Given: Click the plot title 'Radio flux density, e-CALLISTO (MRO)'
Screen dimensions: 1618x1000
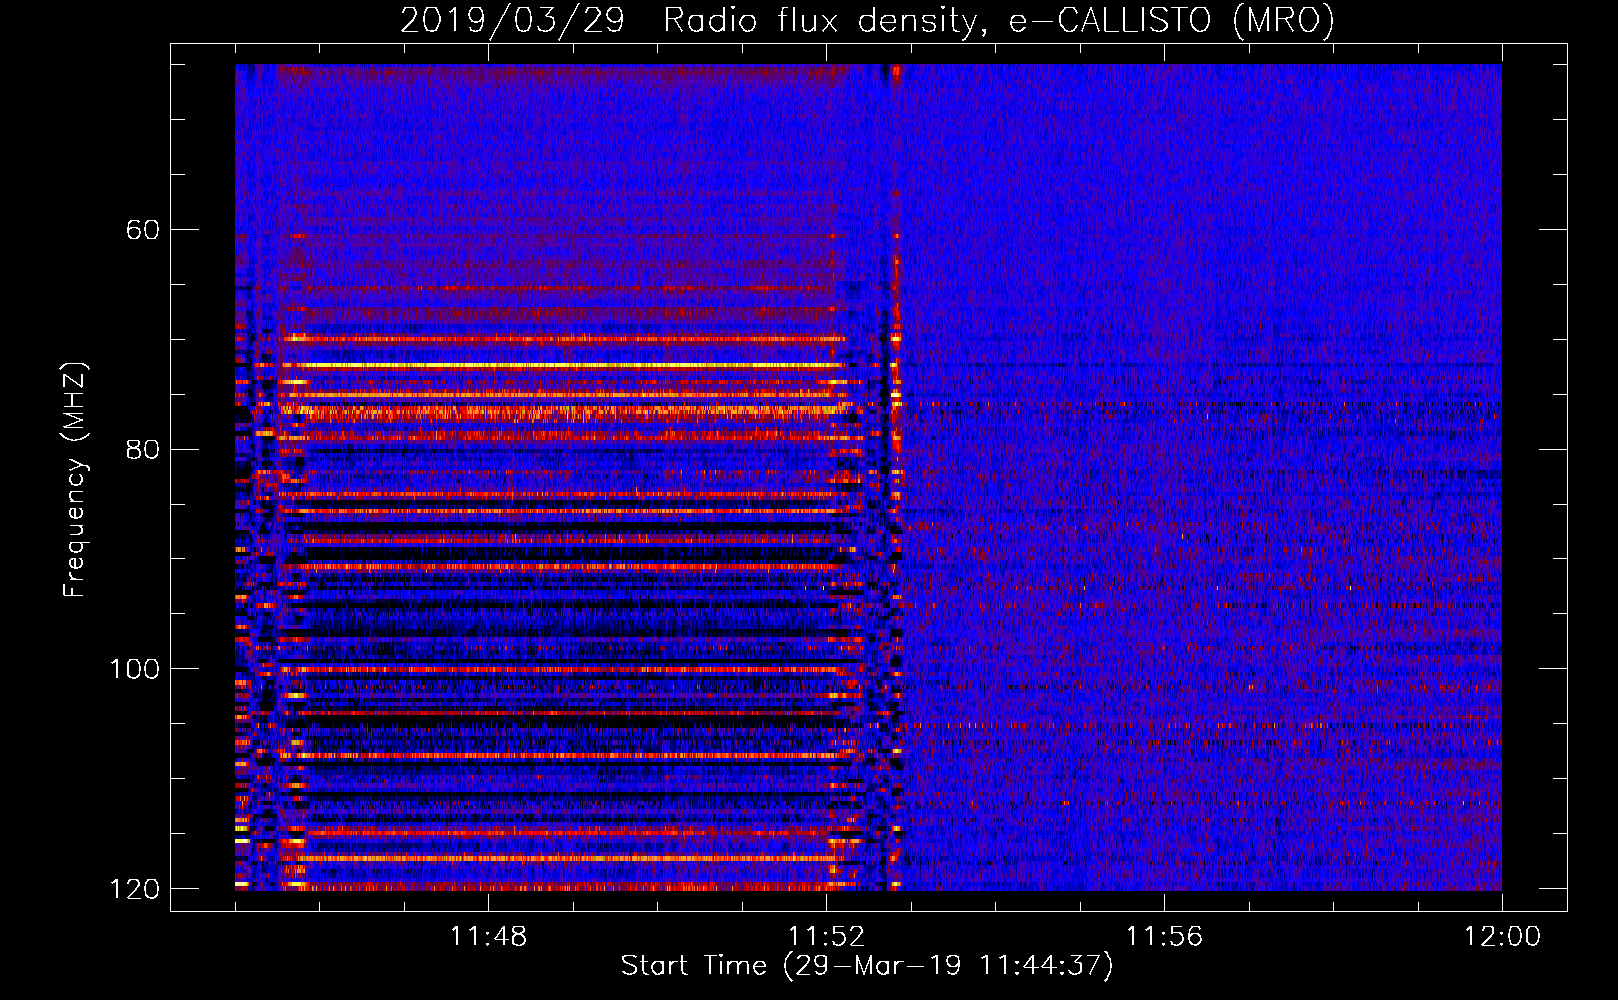Looking at the screenshot, I should pos(999,20).
